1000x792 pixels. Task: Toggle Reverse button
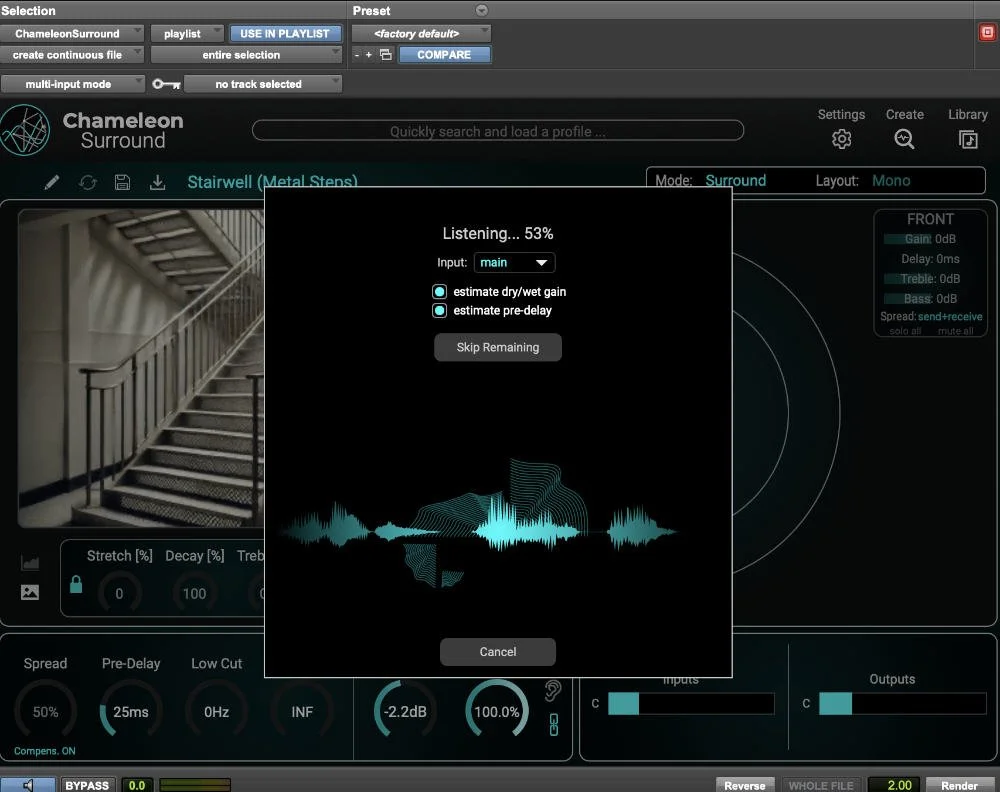[x=745, y=785]
